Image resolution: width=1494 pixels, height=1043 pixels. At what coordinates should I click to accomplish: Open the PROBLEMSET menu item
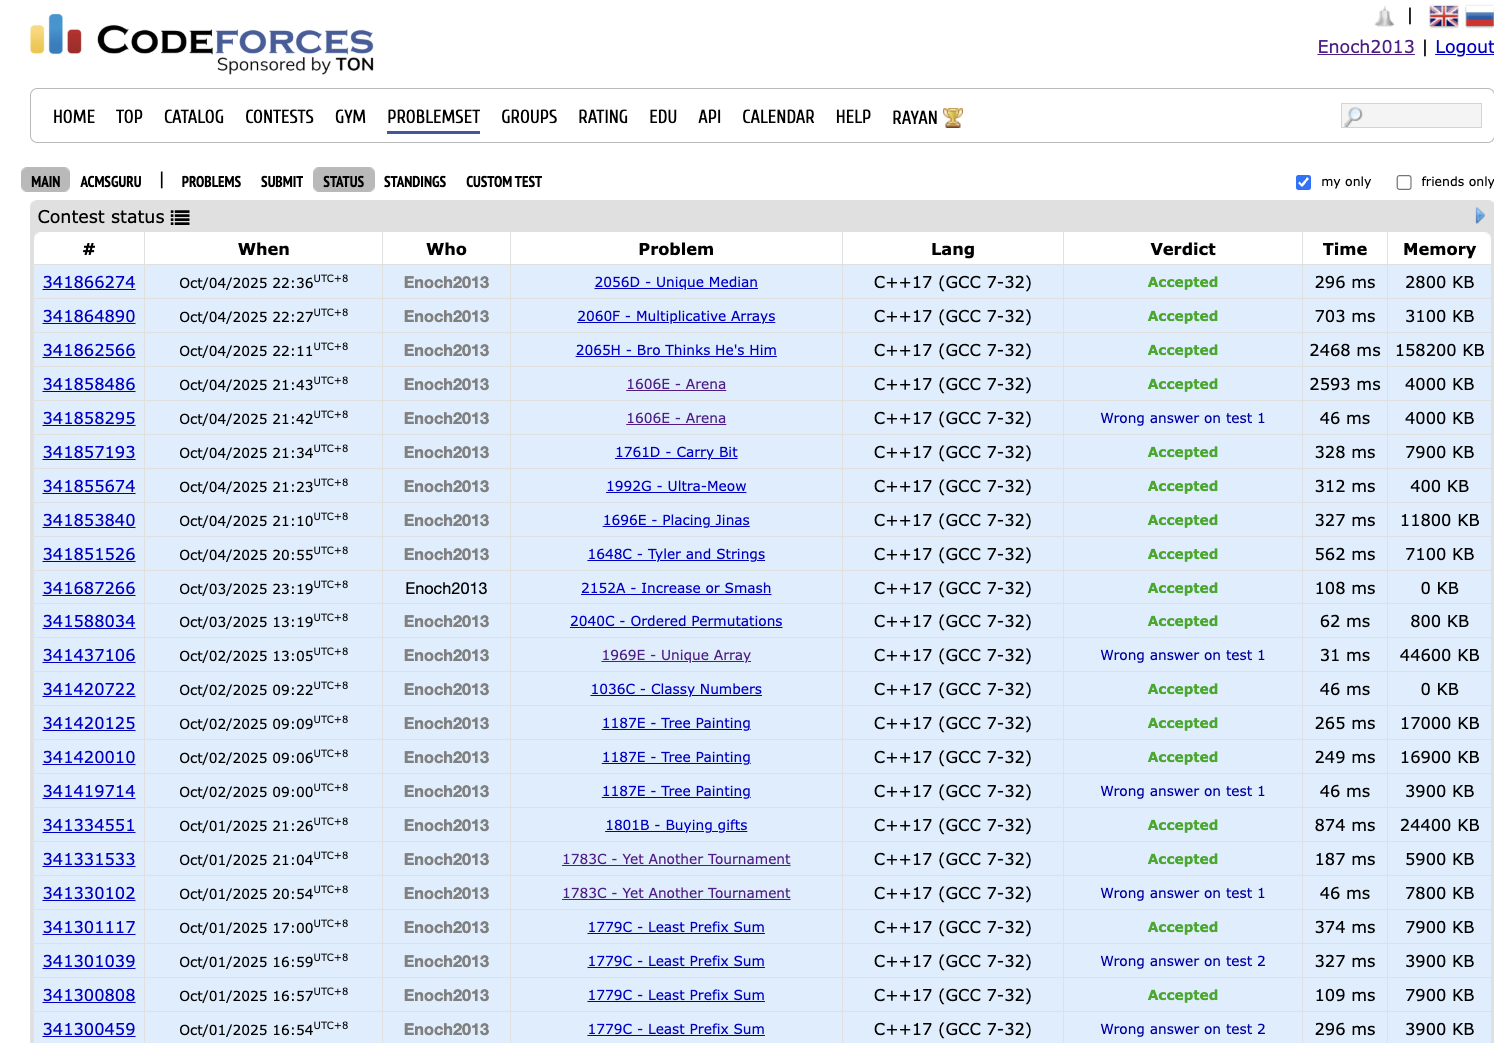click(x=433, y=117)
